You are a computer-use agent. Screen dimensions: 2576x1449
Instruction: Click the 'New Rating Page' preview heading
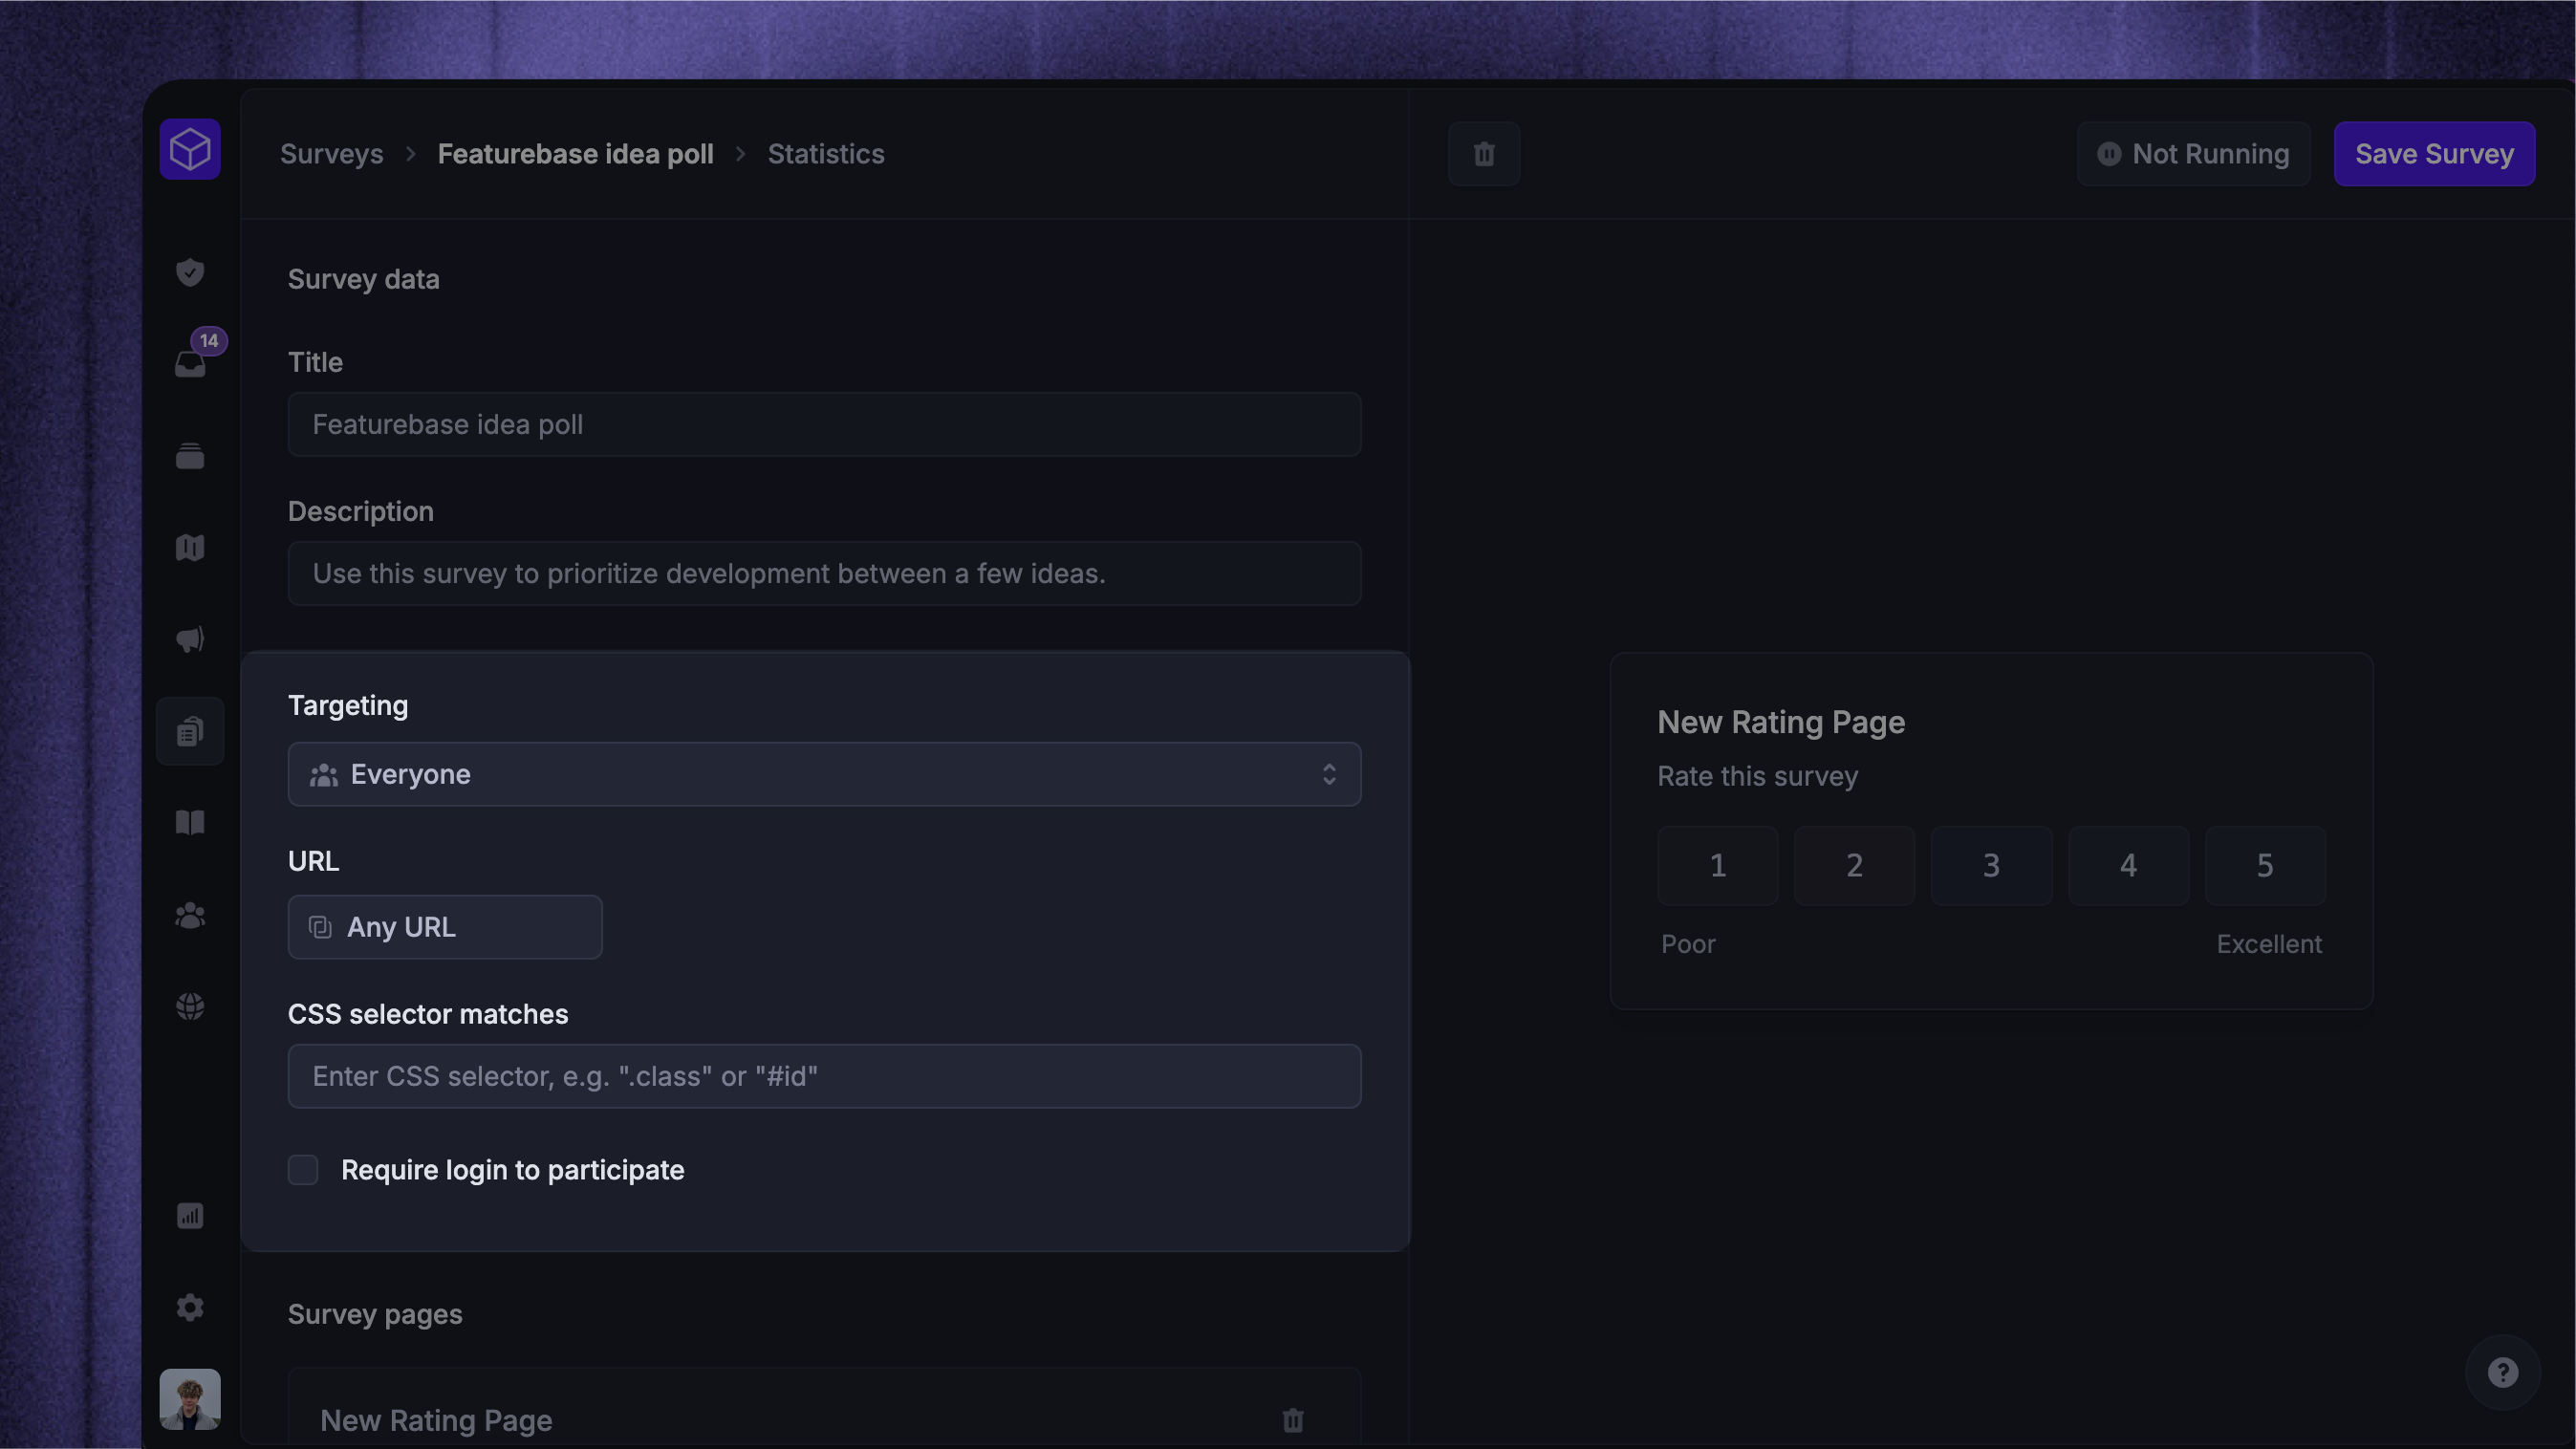(1781, 723)
